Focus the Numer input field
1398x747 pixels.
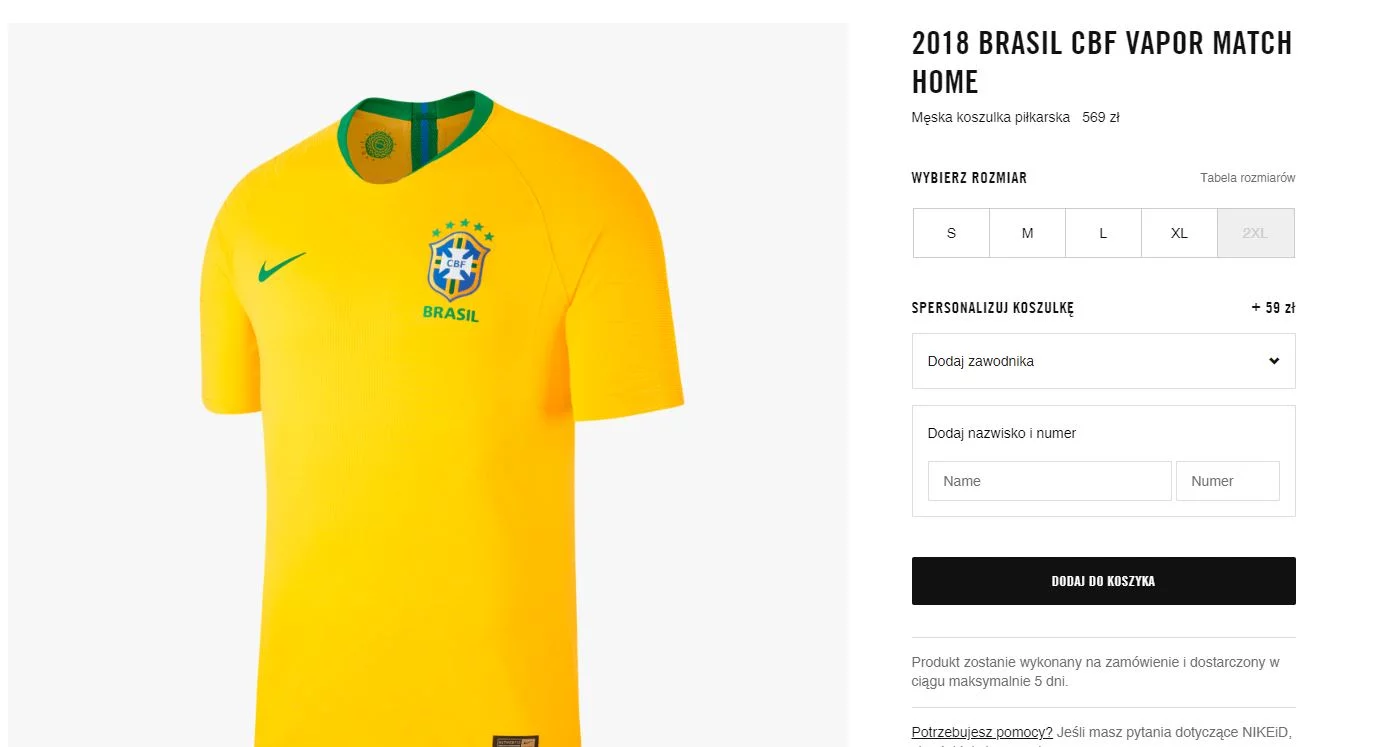tap(1227, 481)
